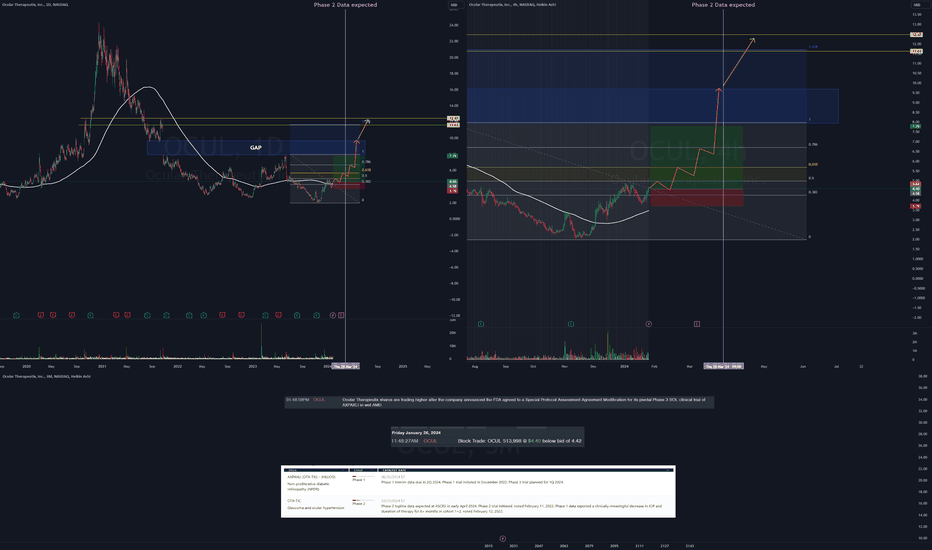This screenshot has width=932, height=550.
Task: Select the 0.382 Fibonacci label on the daily chart
Action: (x=366, y=181)
